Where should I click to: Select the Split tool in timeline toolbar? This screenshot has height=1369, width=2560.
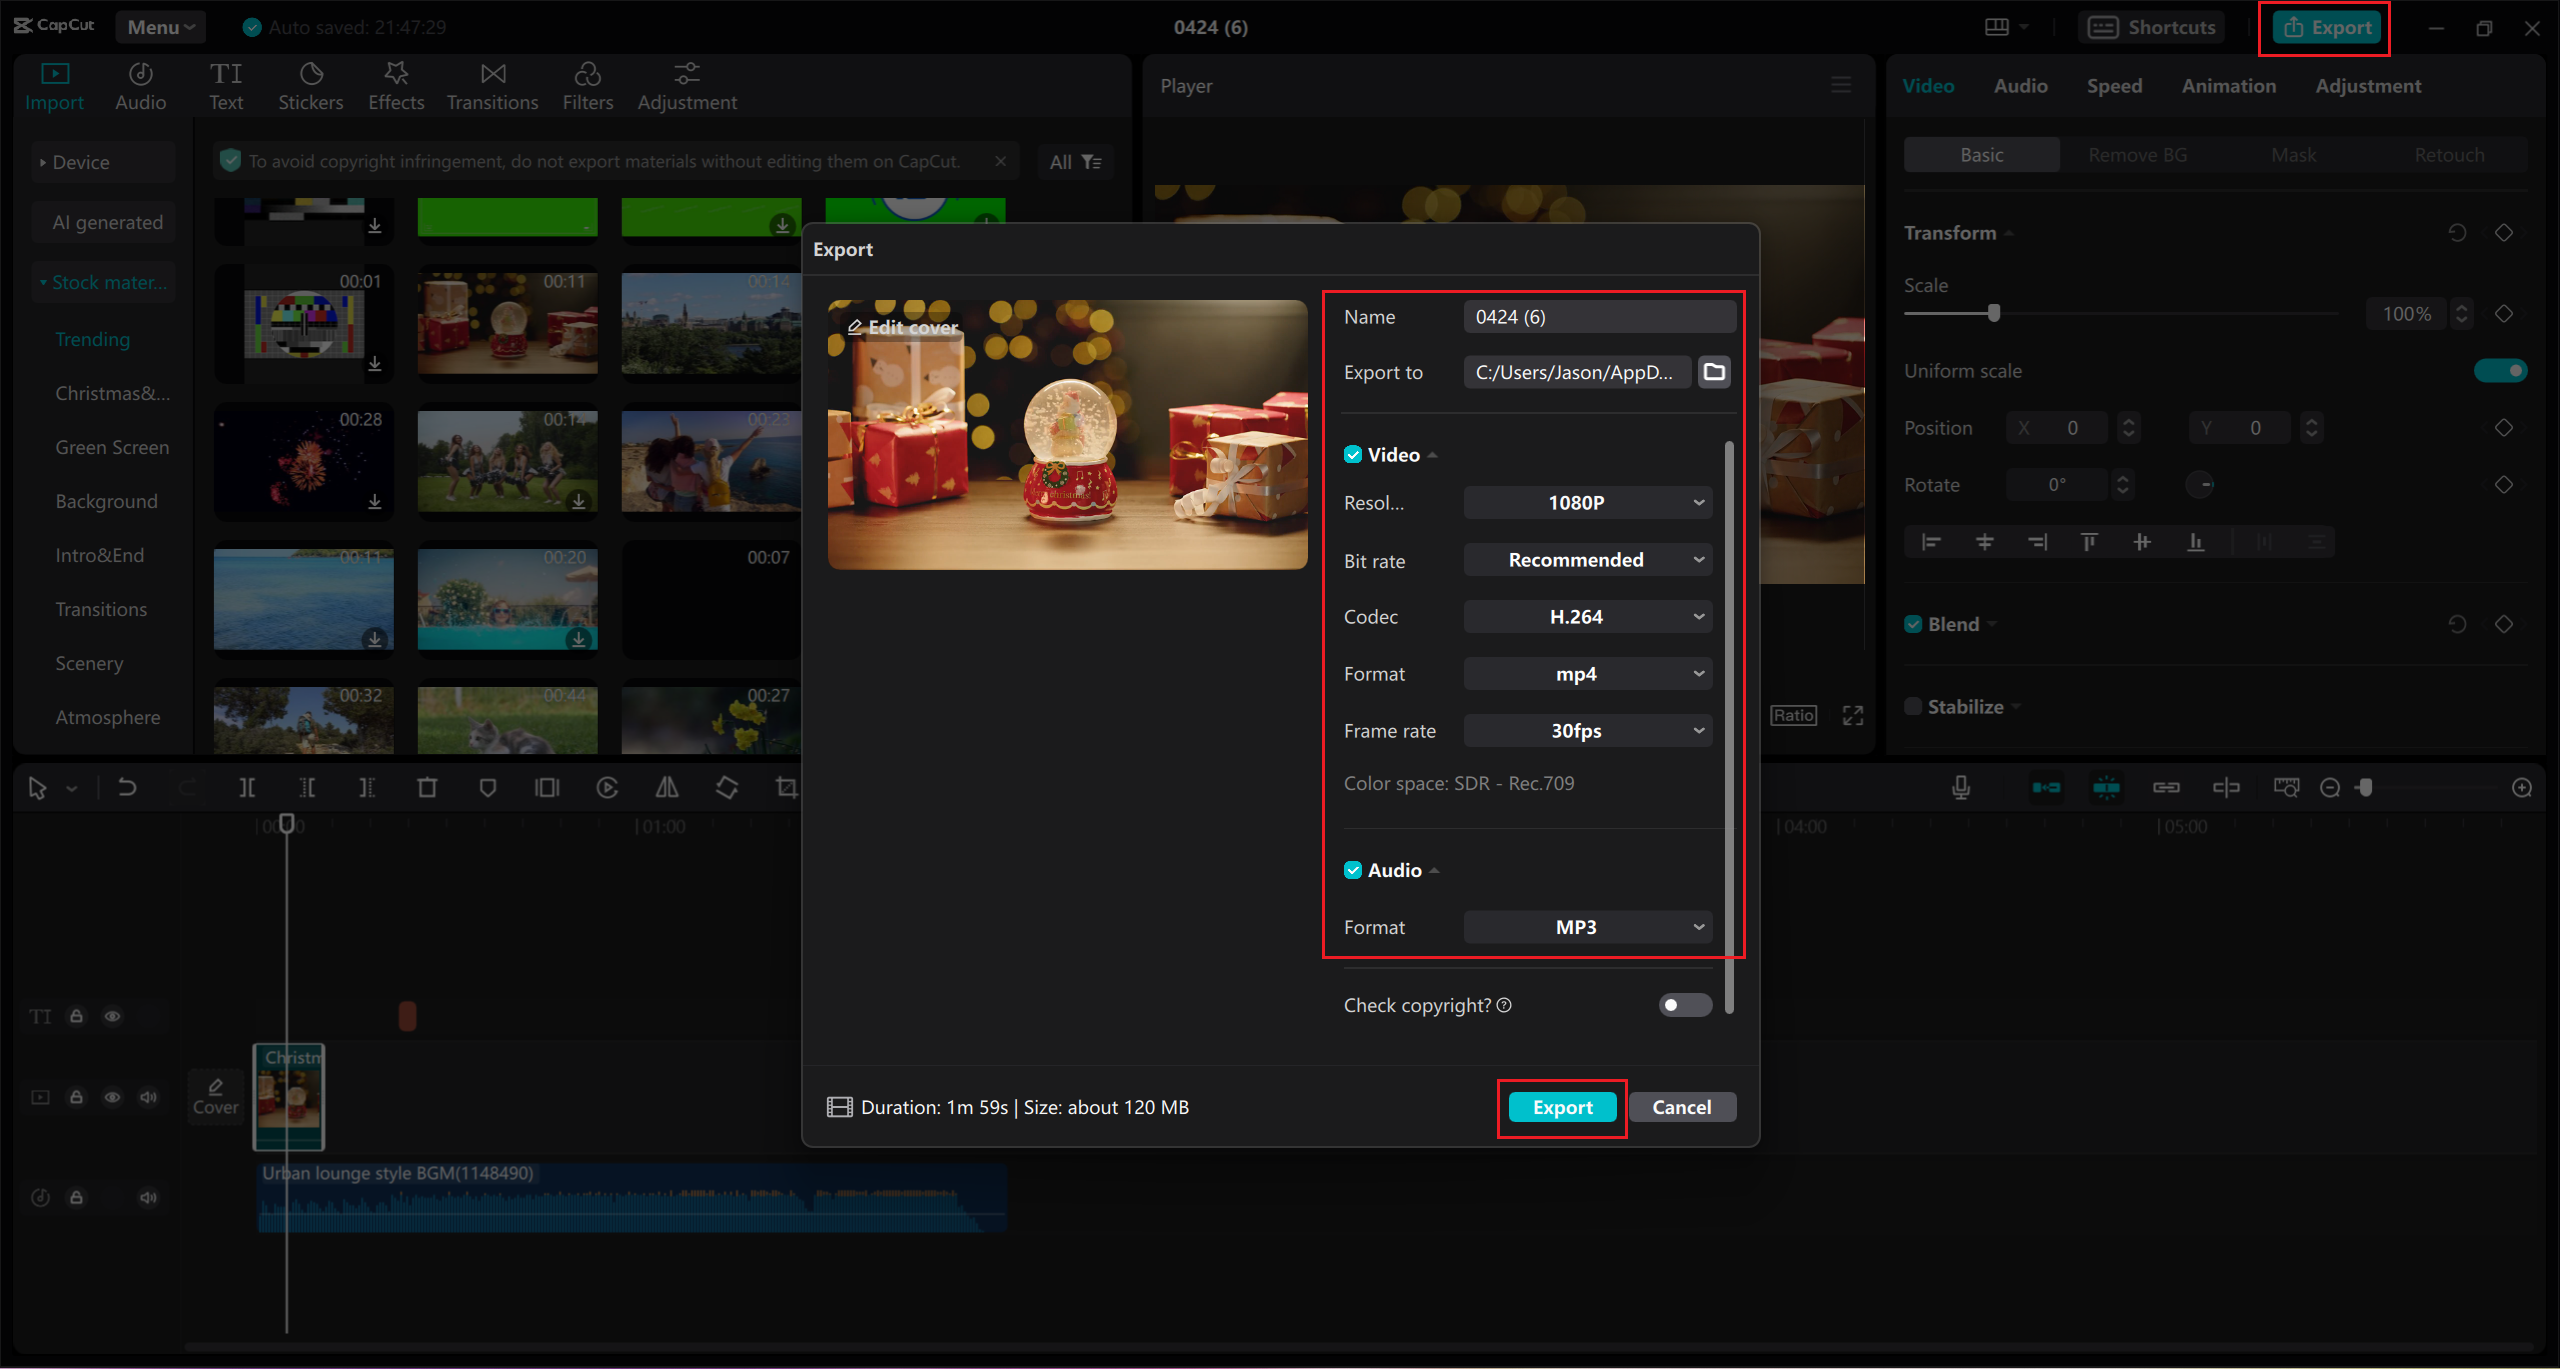[x=247, y=788]
